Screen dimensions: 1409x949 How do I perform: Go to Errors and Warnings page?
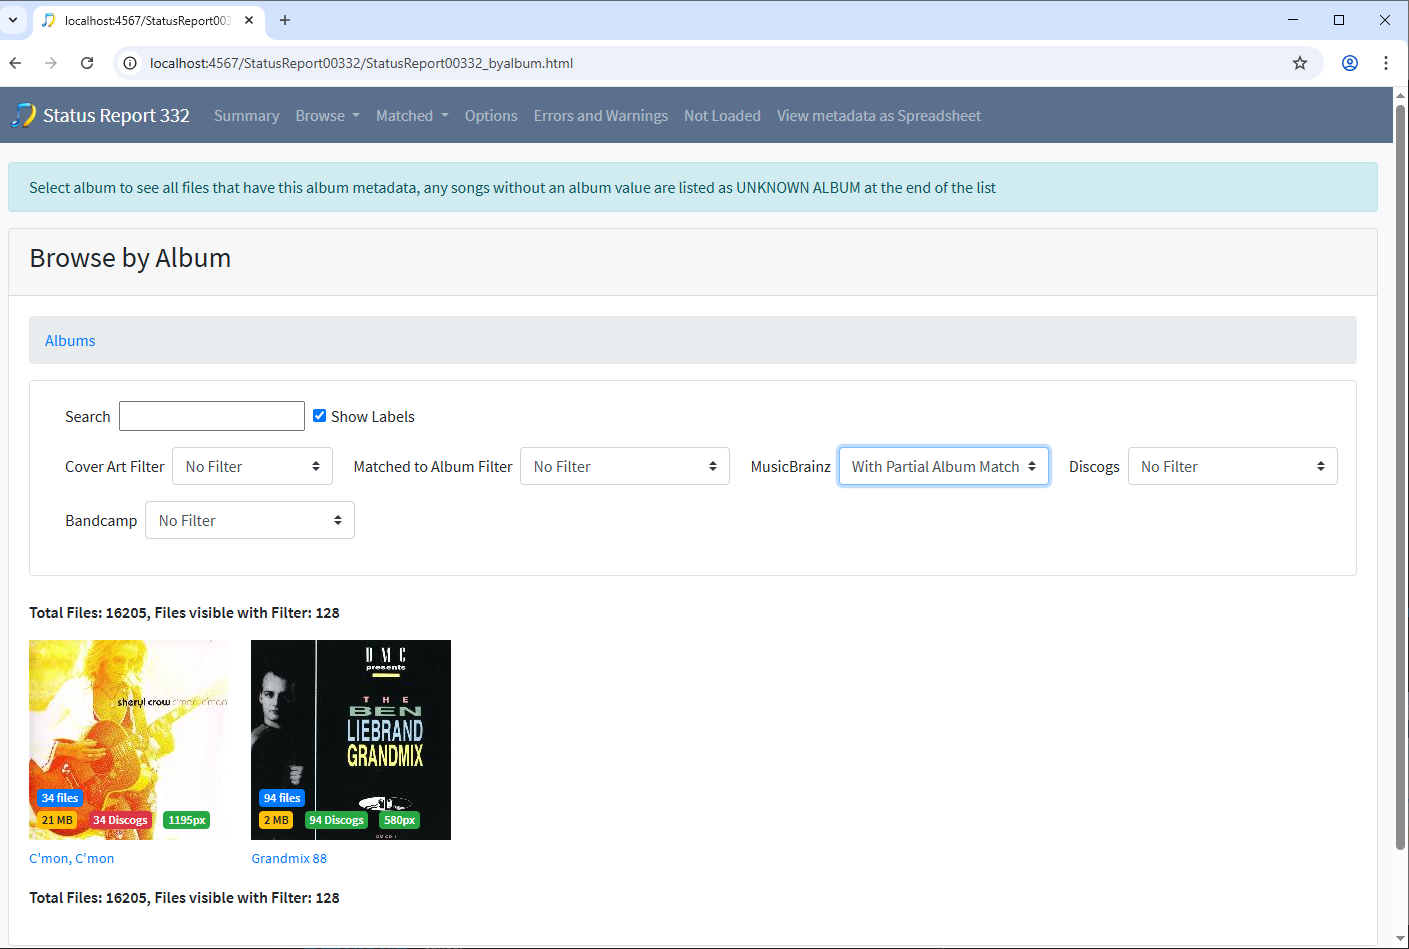click(601, 116)
